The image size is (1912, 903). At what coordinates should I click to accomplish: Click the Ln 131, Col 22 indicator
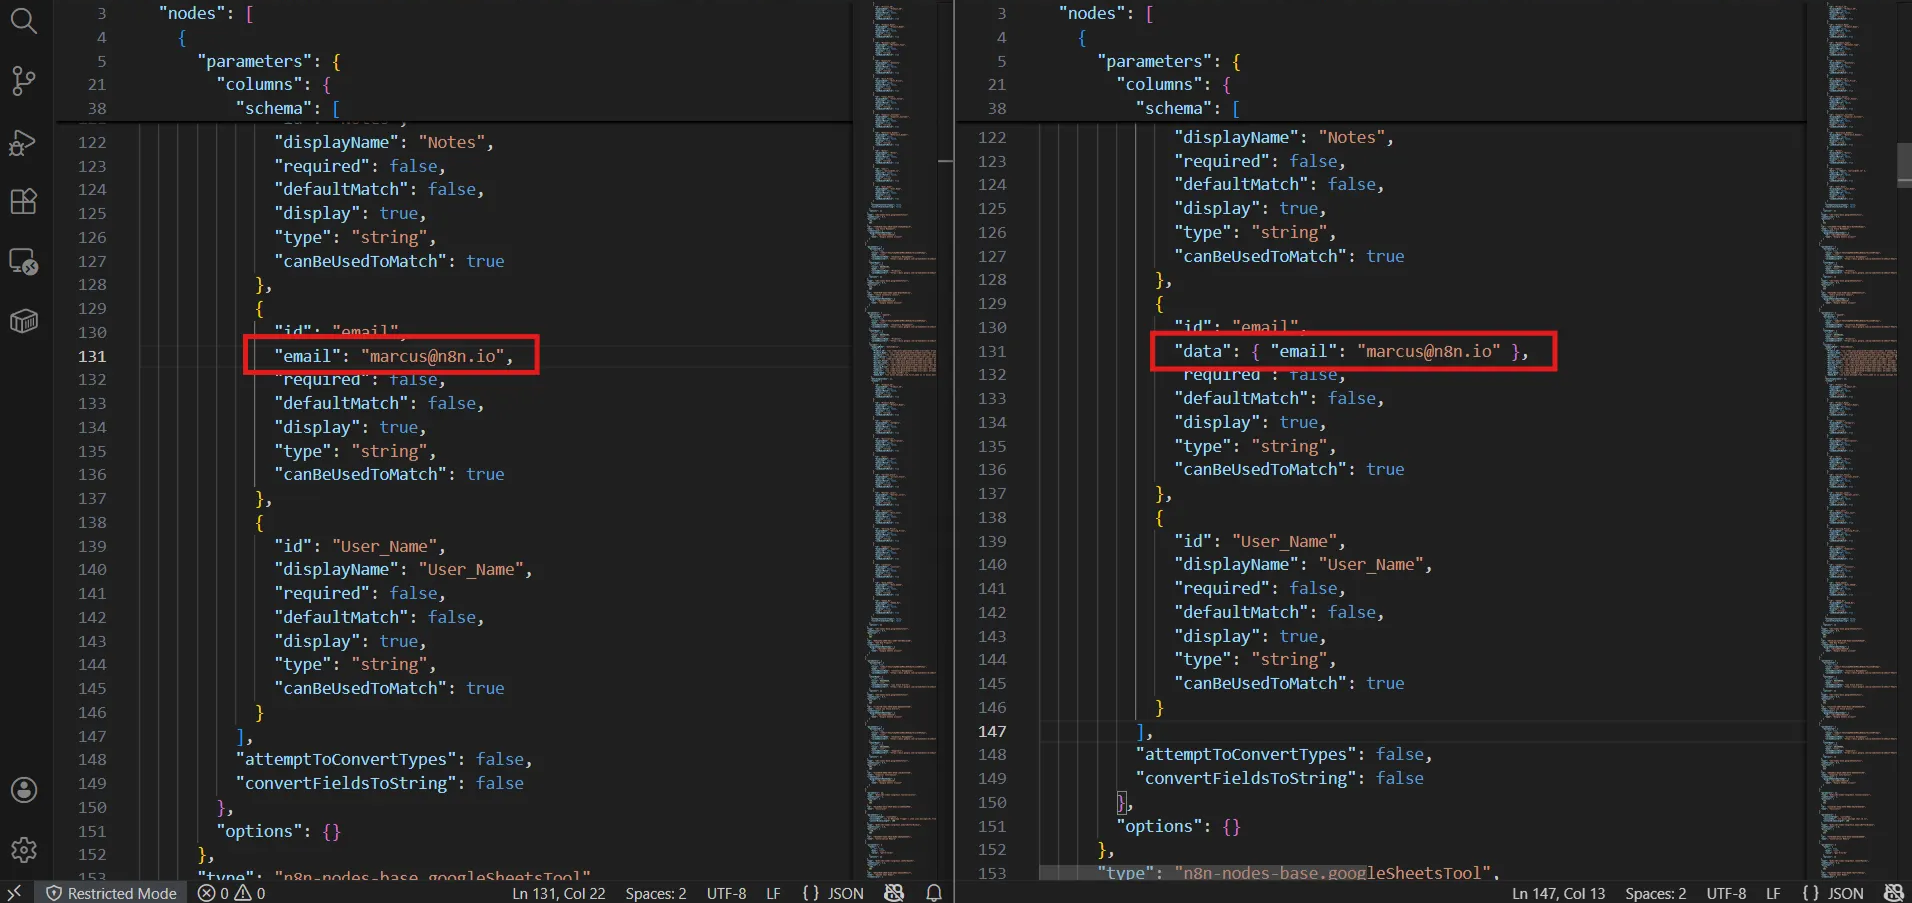559,893
